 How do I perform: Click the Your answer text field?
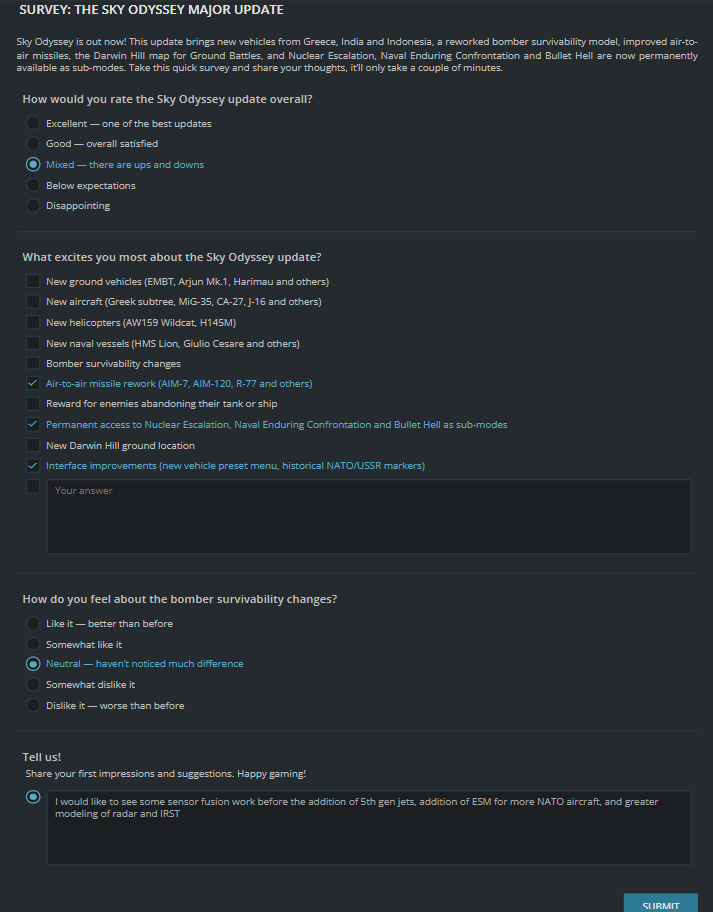pyautogui.click(x=369, y=516)
